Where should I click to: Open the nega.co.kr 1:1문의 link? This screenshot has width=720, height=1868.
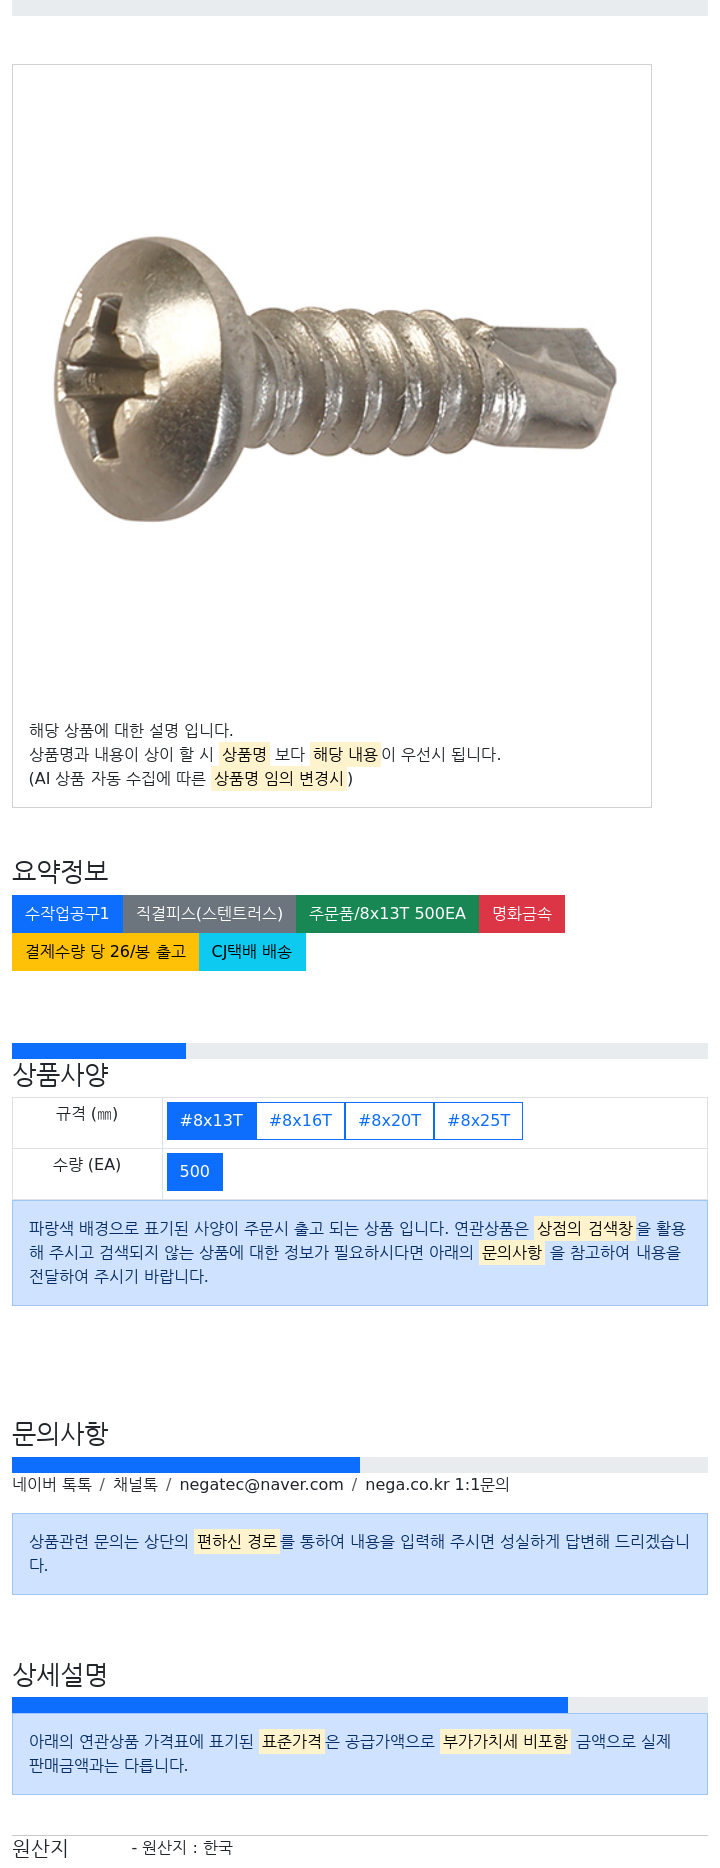(437, 1485)
